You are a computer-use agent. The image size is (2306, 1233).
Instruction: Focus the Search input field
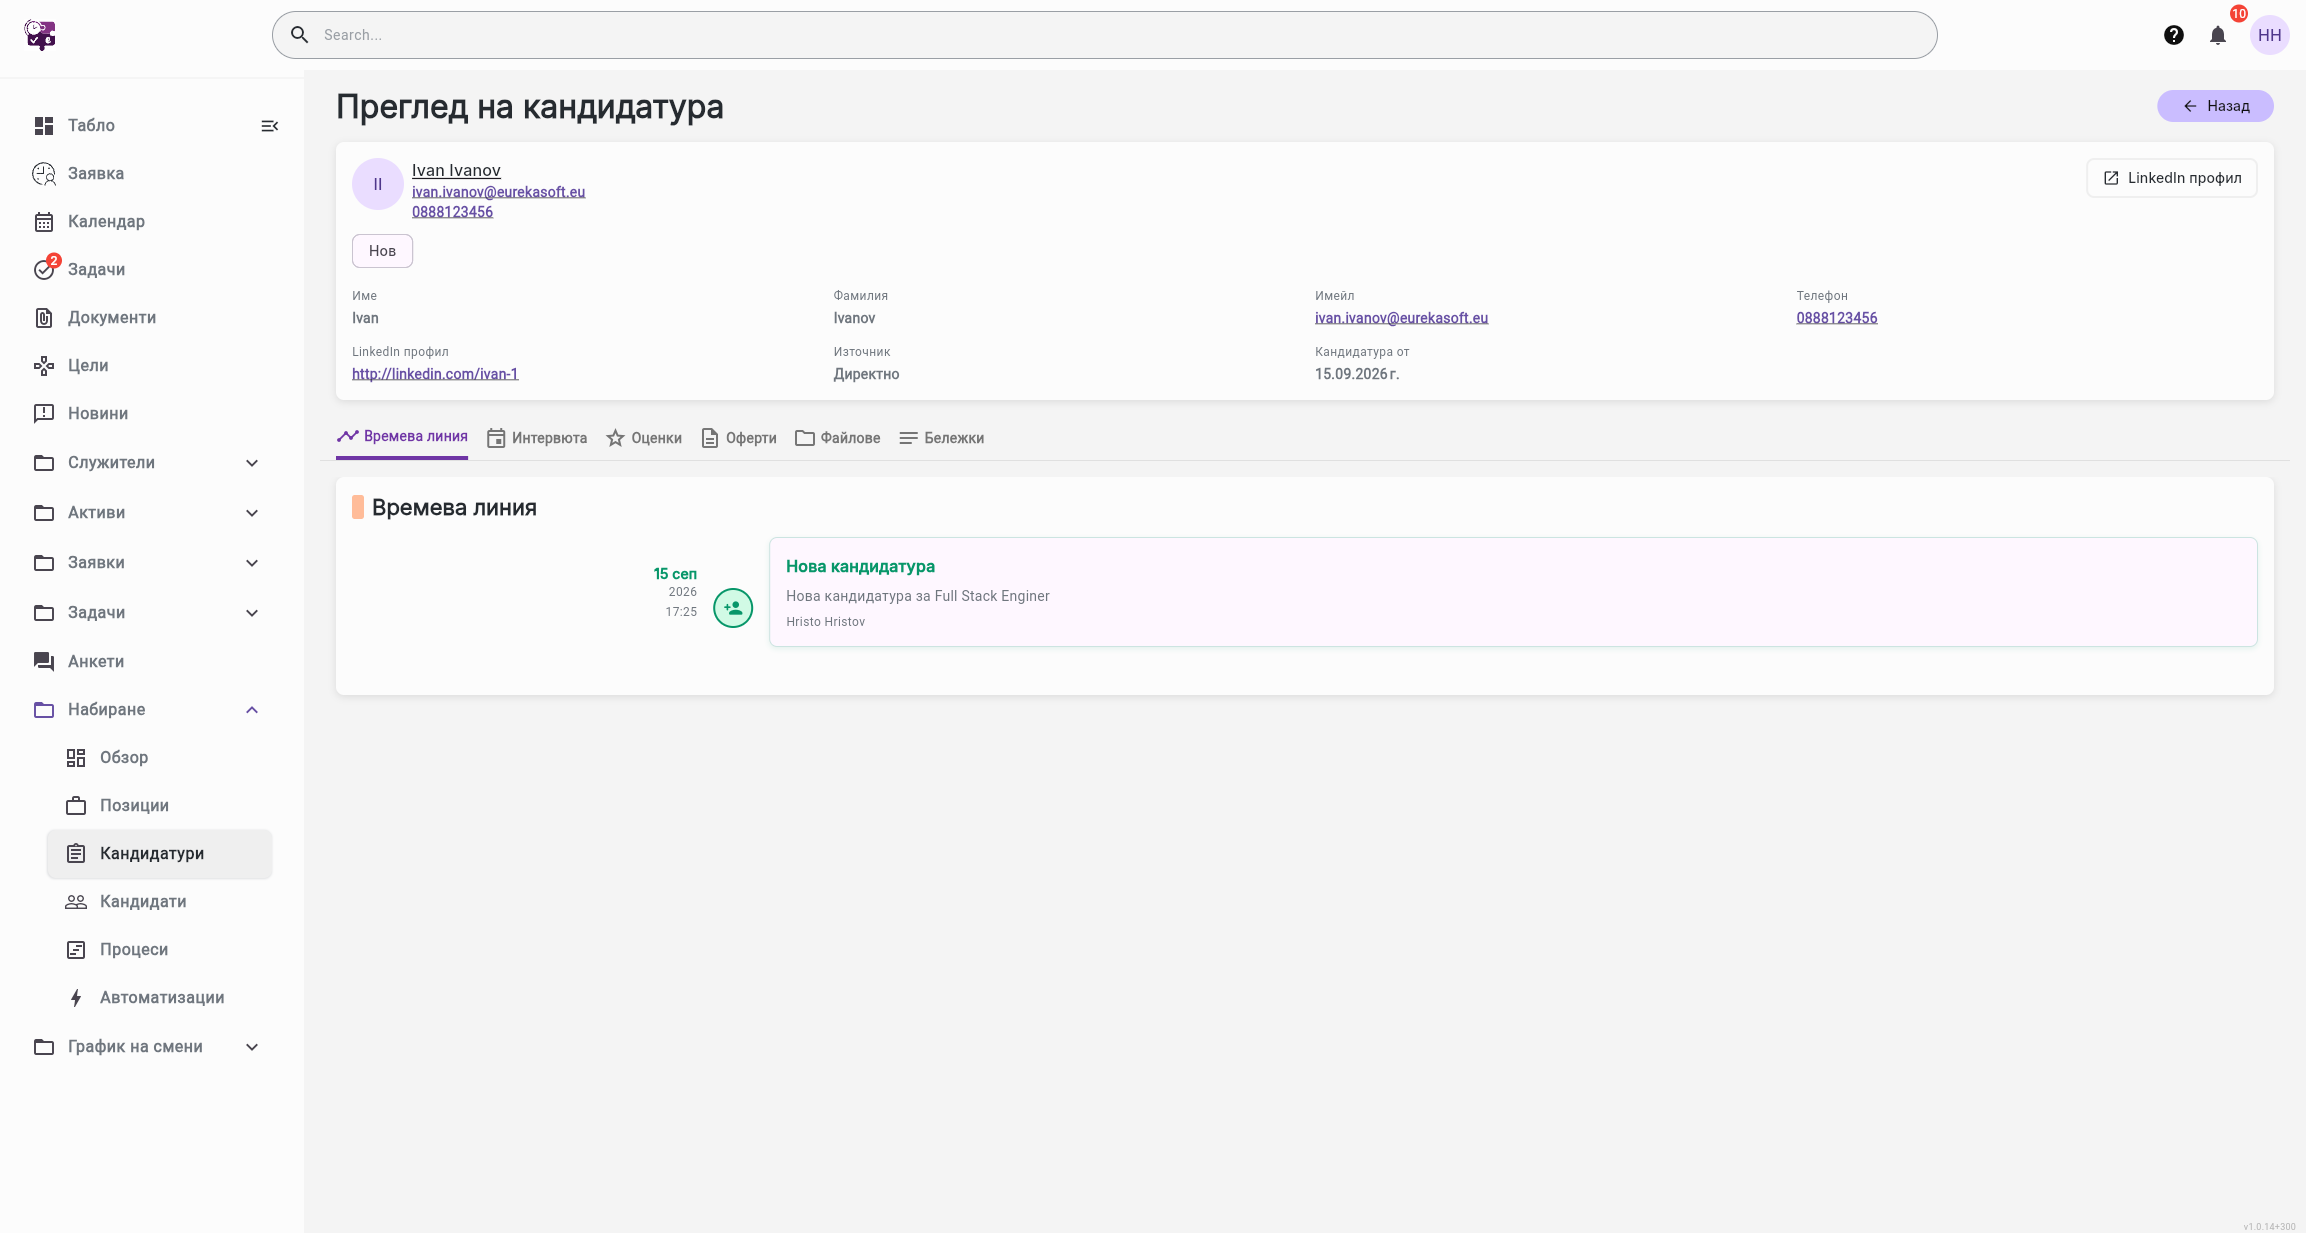[1104, 35]
